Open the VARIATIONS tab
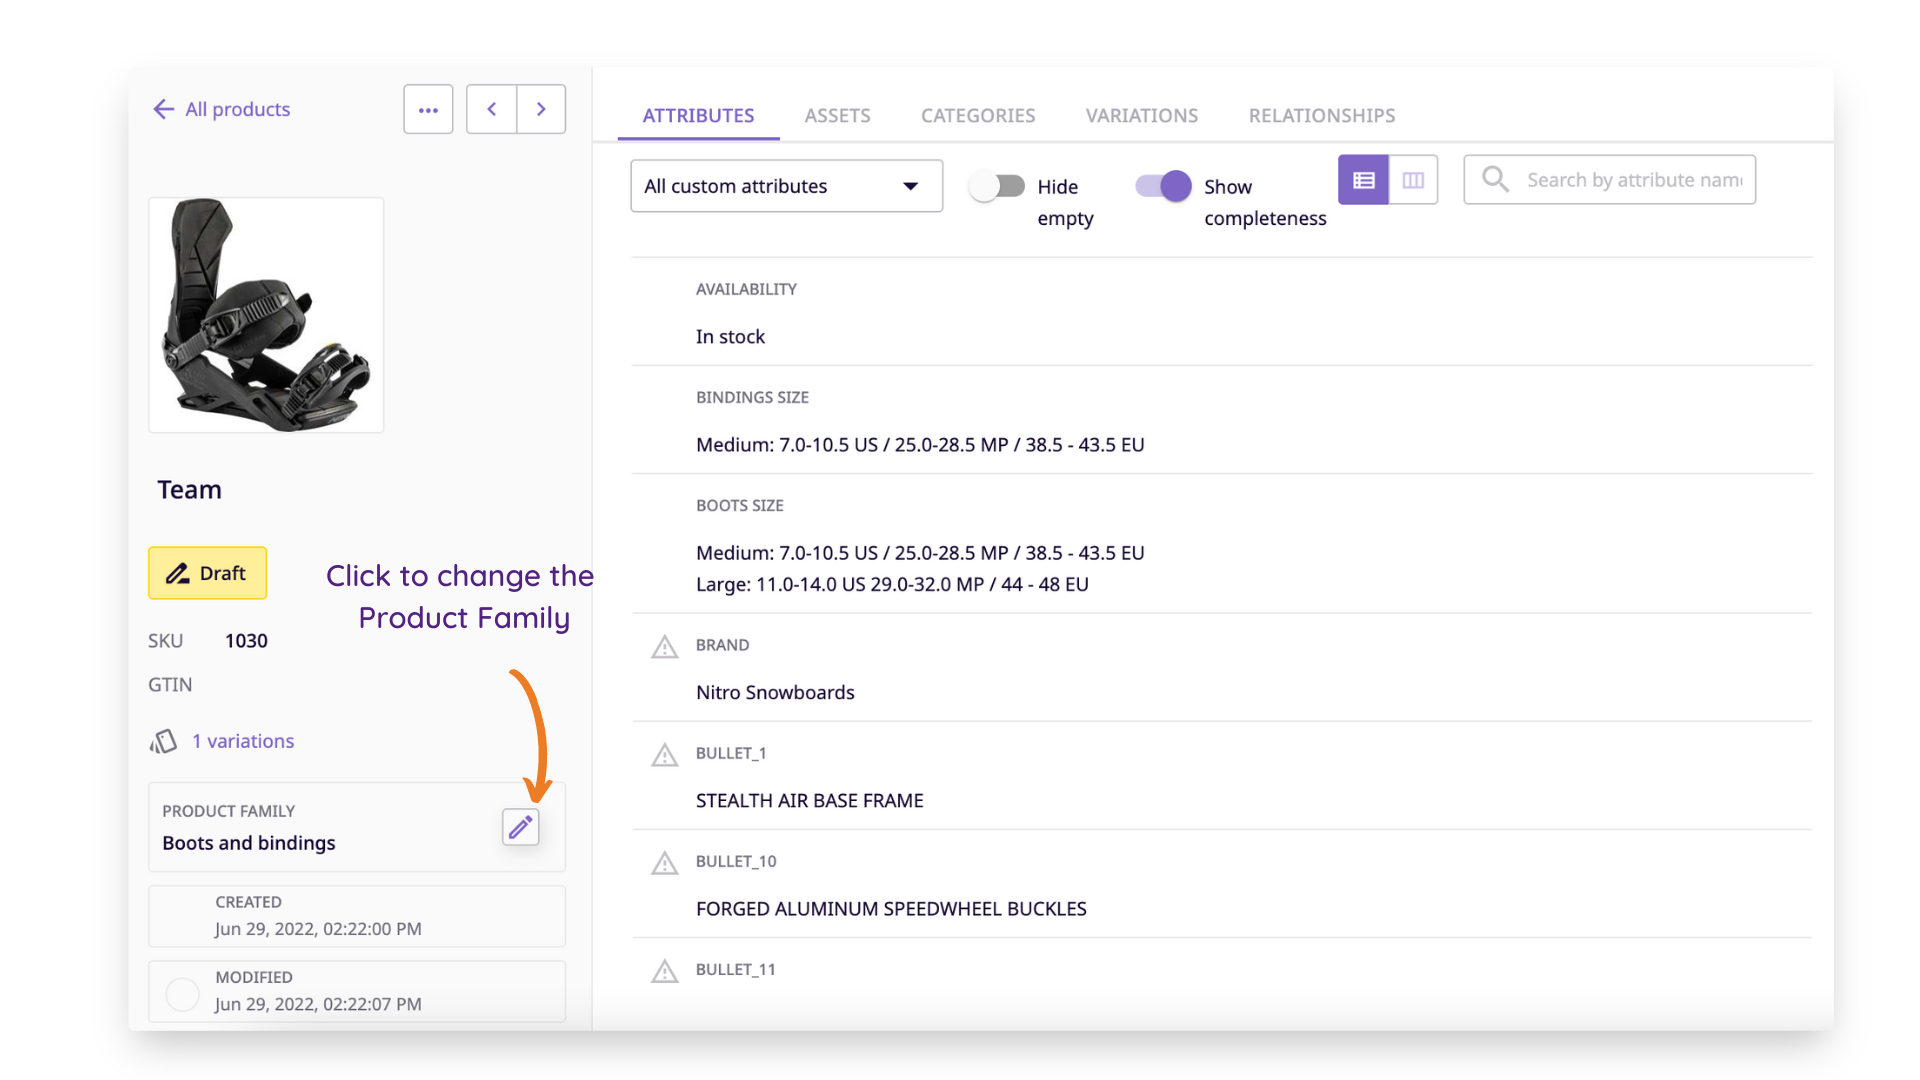 [x=1142, y=115]
